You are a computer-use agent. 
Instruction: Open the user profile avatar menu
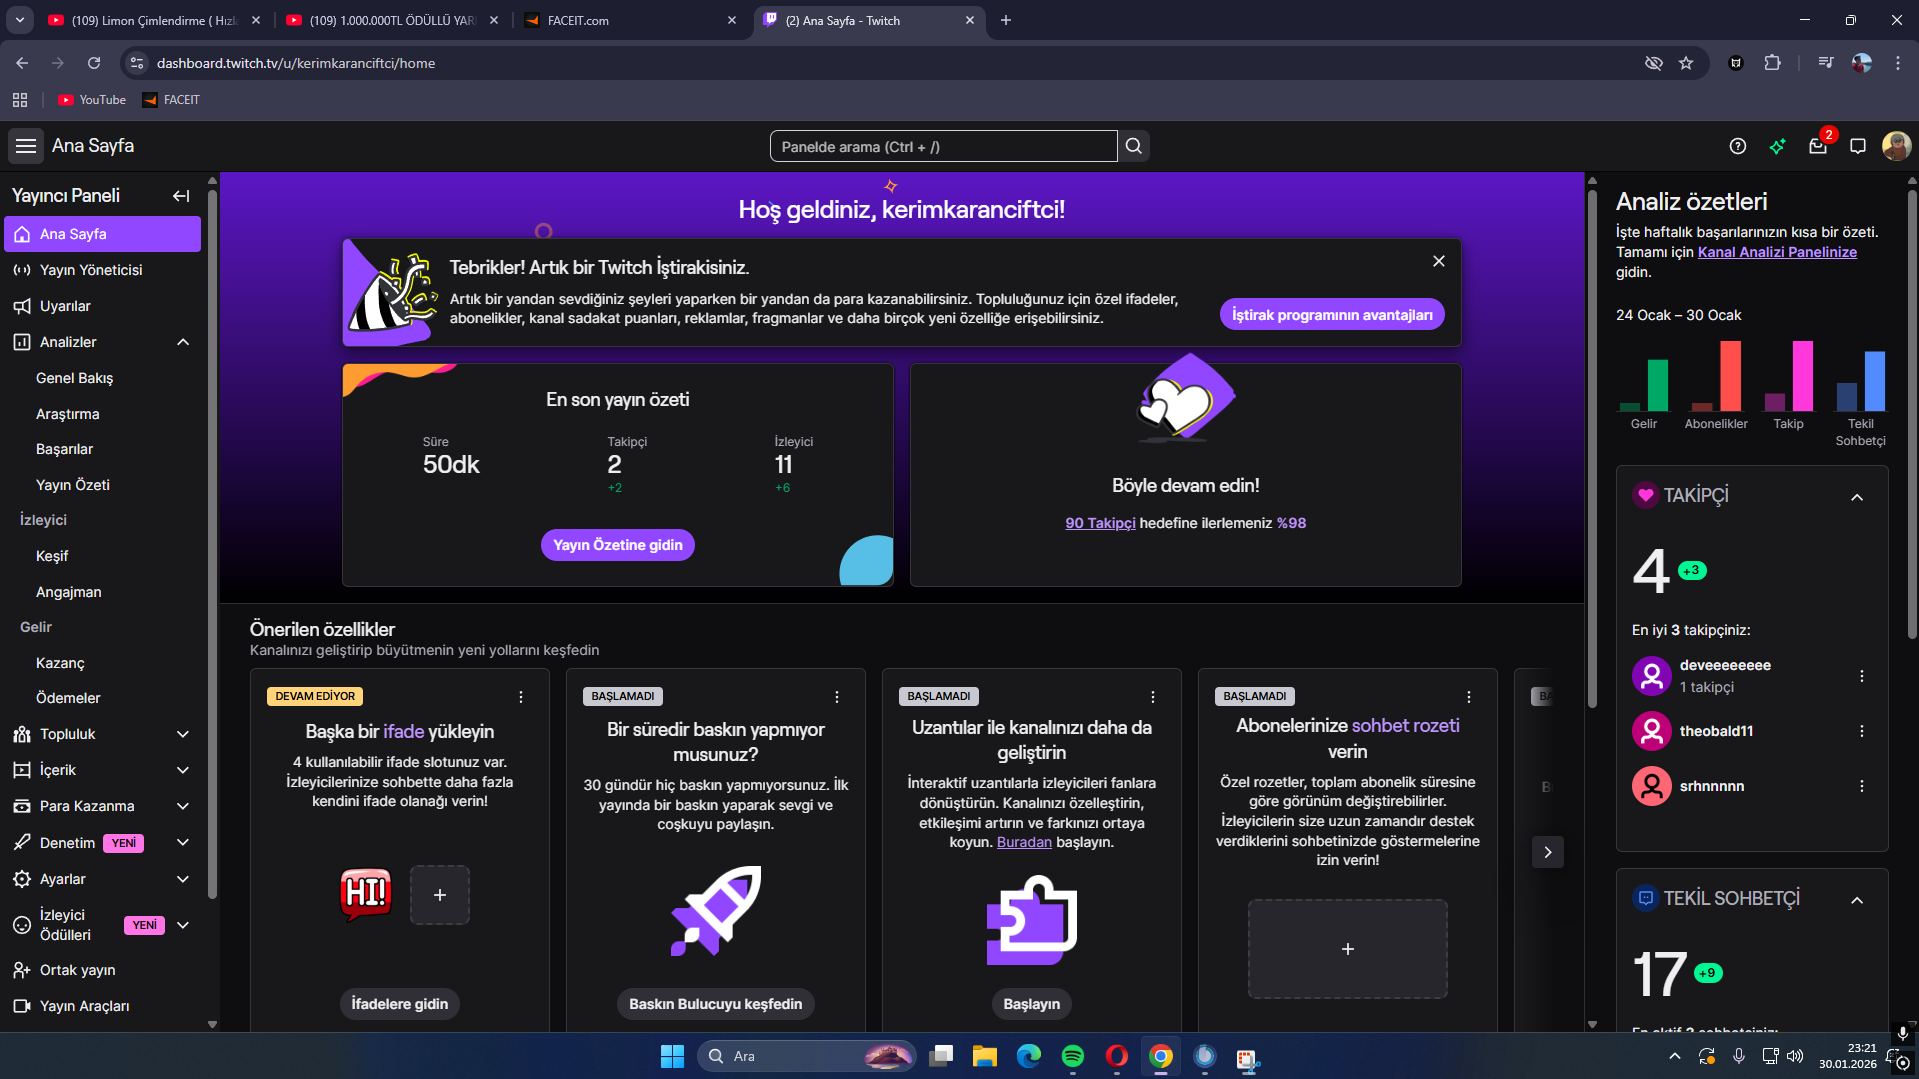1896,146
